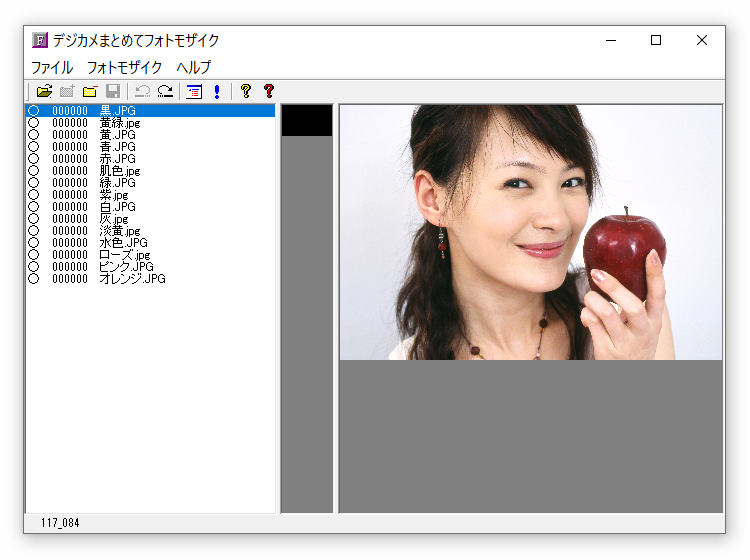Click the add material image icon

pyautogui.click(x=67, y=91)
